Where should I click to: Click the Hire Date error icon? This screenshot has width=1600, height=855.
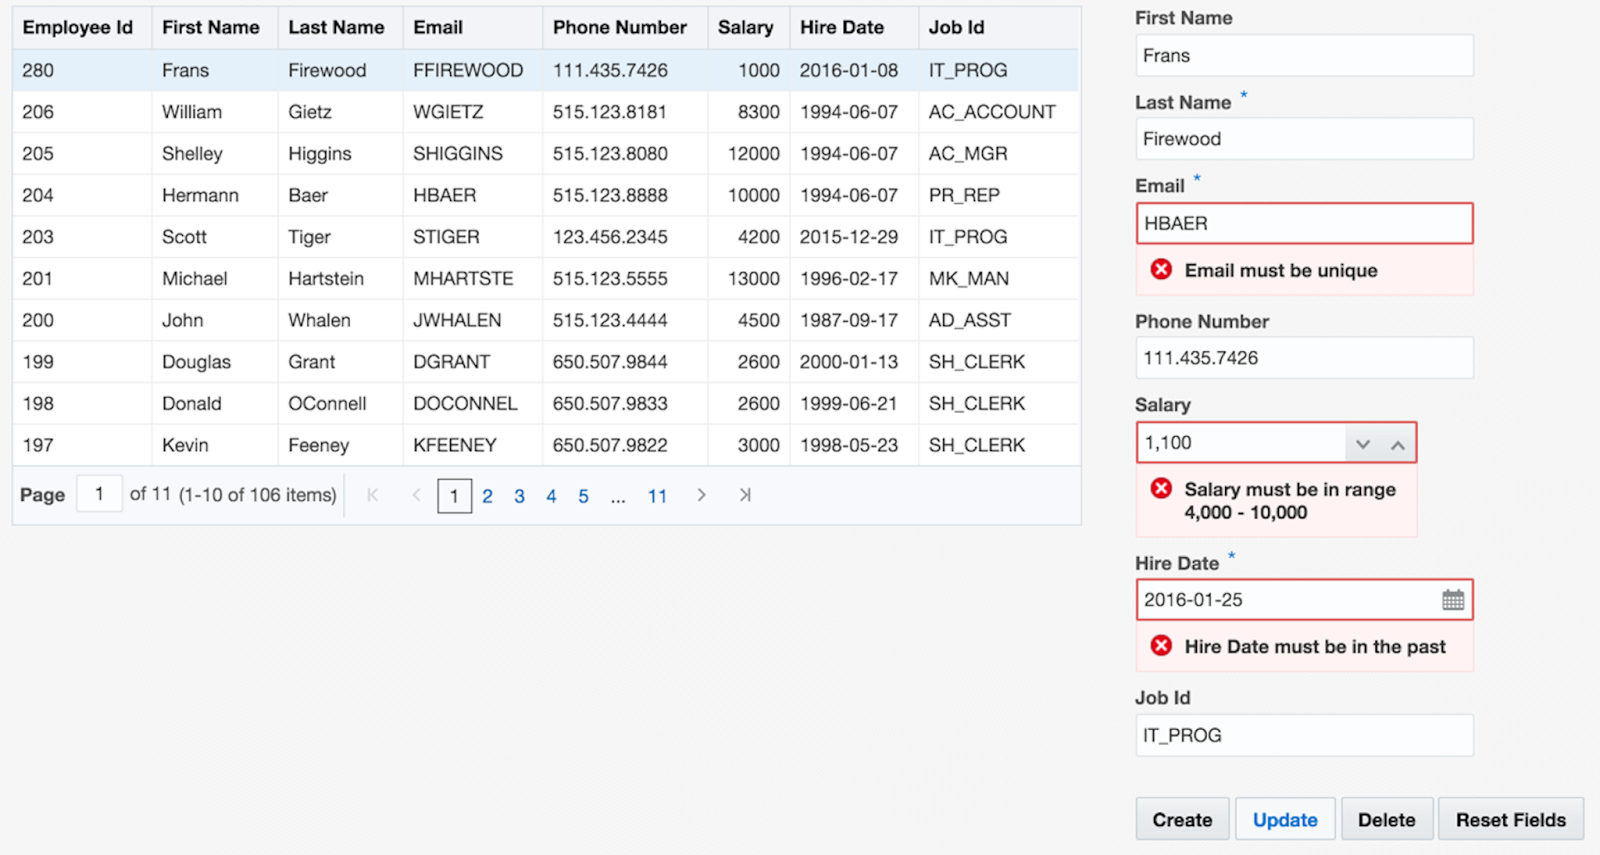click(x=1161, y=645)
